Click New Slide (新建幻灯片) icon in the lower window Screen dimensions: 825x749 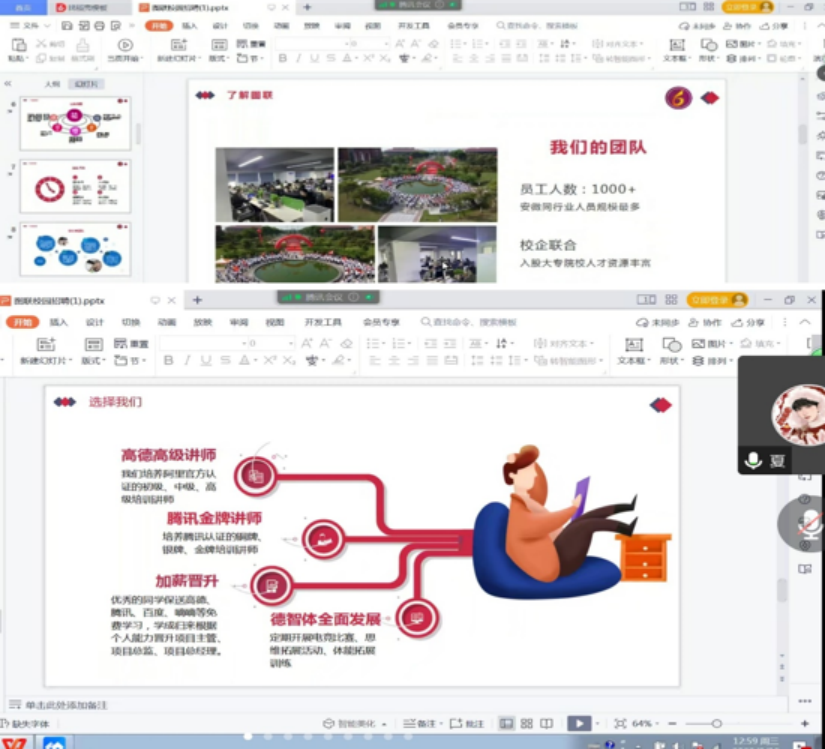click(46, 345)
